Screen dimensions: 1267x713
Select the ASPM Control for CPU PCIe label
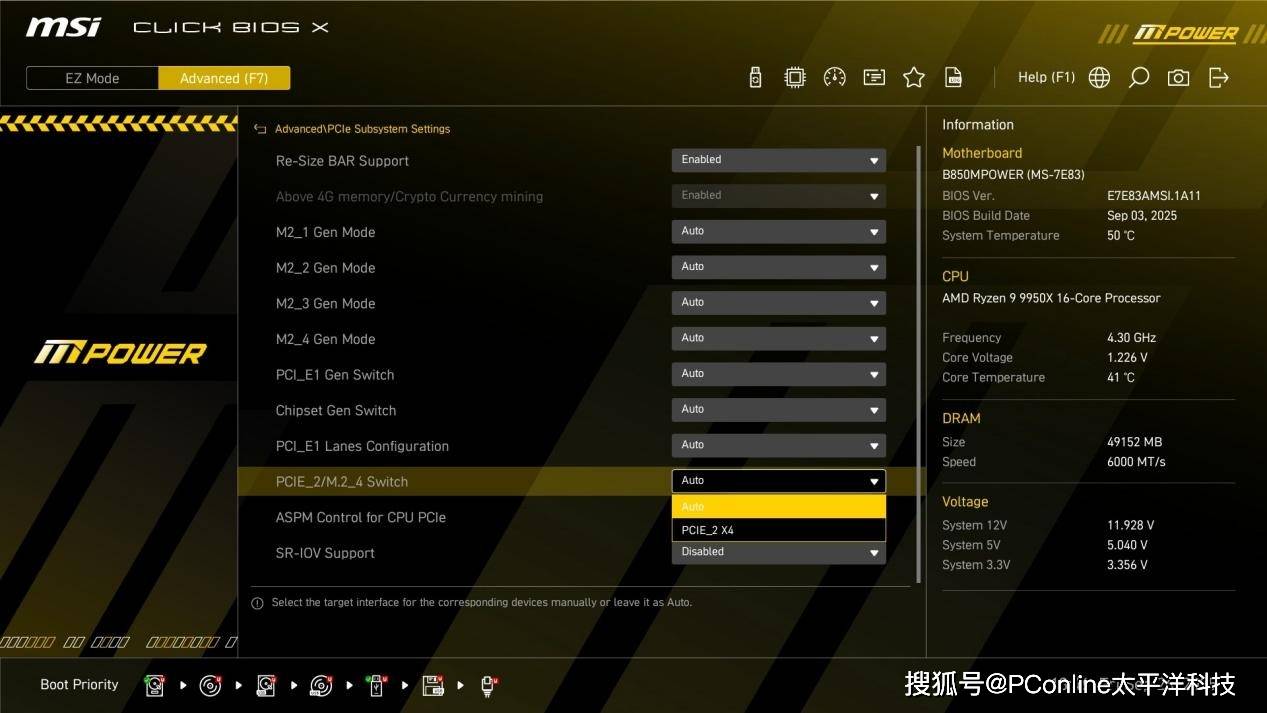click(361, 518)
